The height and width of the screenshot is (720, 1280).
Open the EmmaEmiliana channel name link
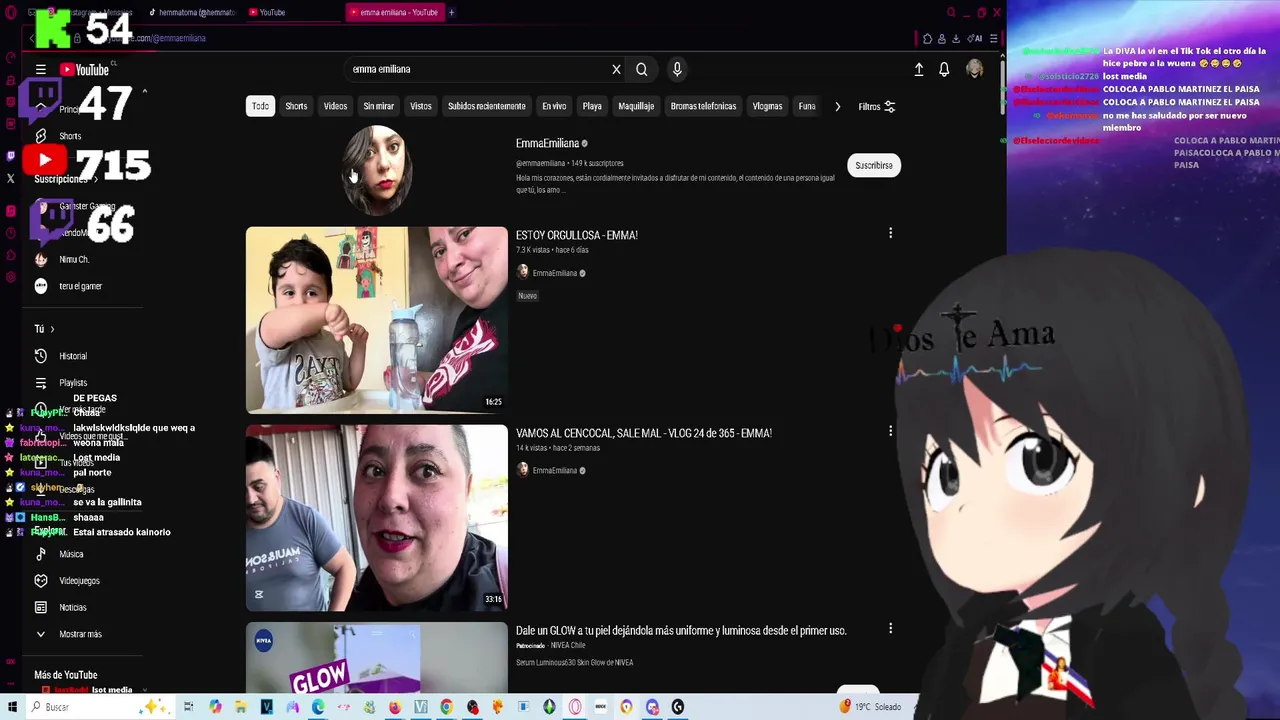click(x=548, y=143)
